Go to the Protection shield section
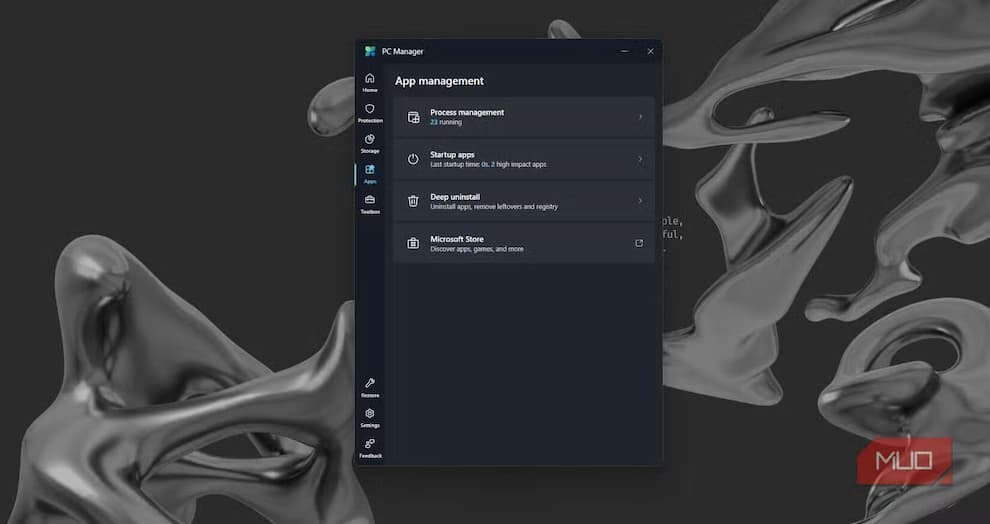The image size is (990, 524). point(370,113)
